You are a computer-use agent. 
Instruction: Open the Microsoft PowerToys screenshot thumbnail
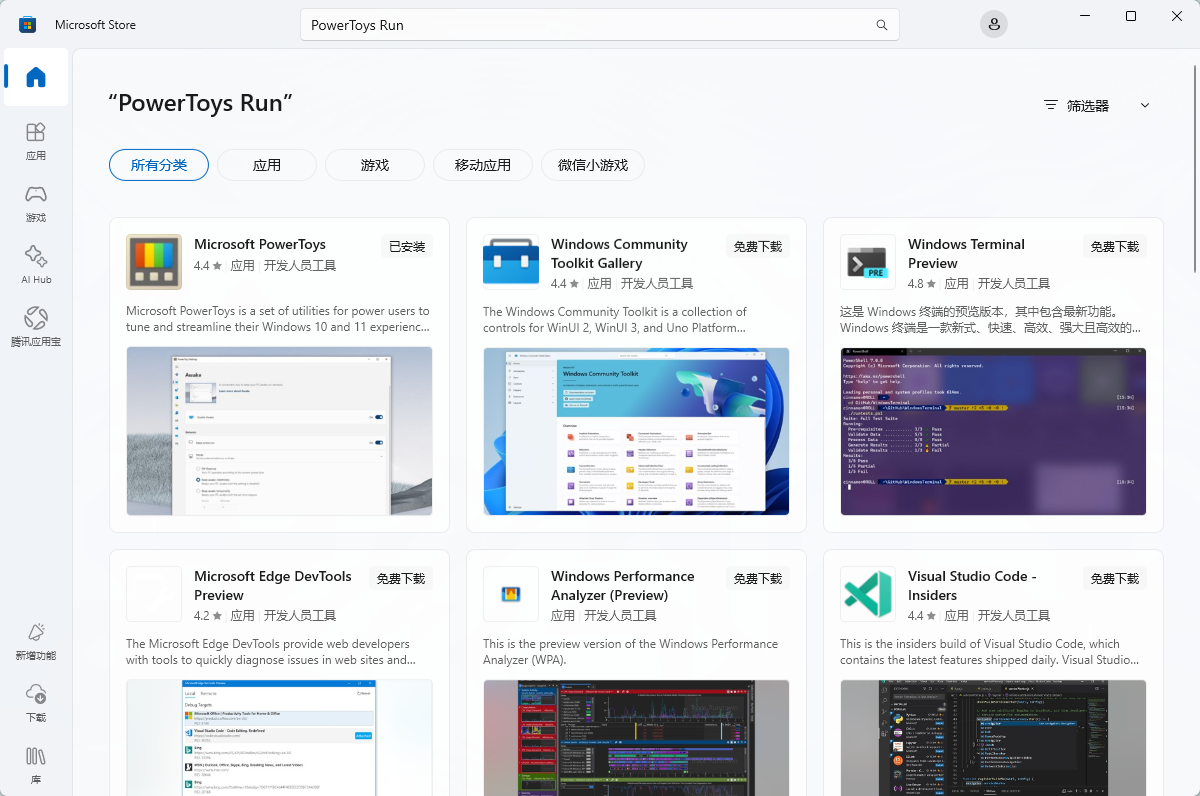279,431
